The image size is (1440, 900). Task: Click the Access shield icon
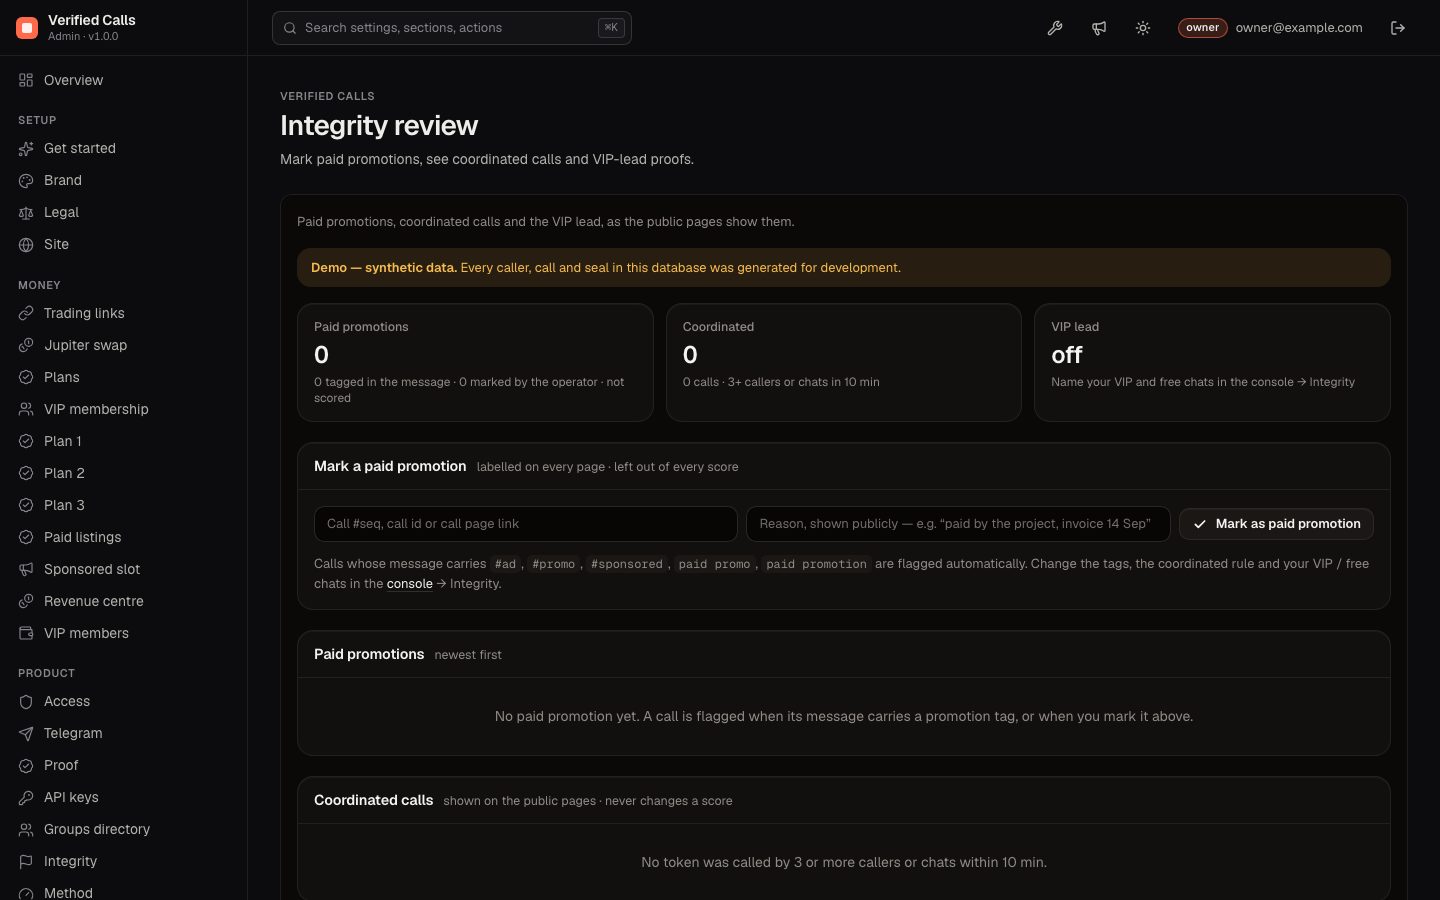pyautogui.click(x=26, y=701)
